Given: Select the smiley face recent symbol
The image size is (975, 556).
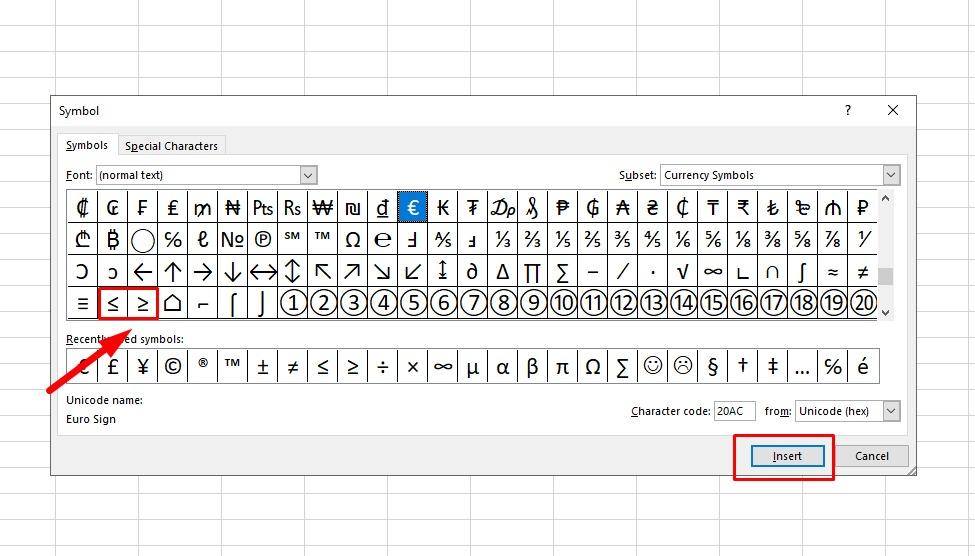Looking at the screenshot, I should point(652,366).
